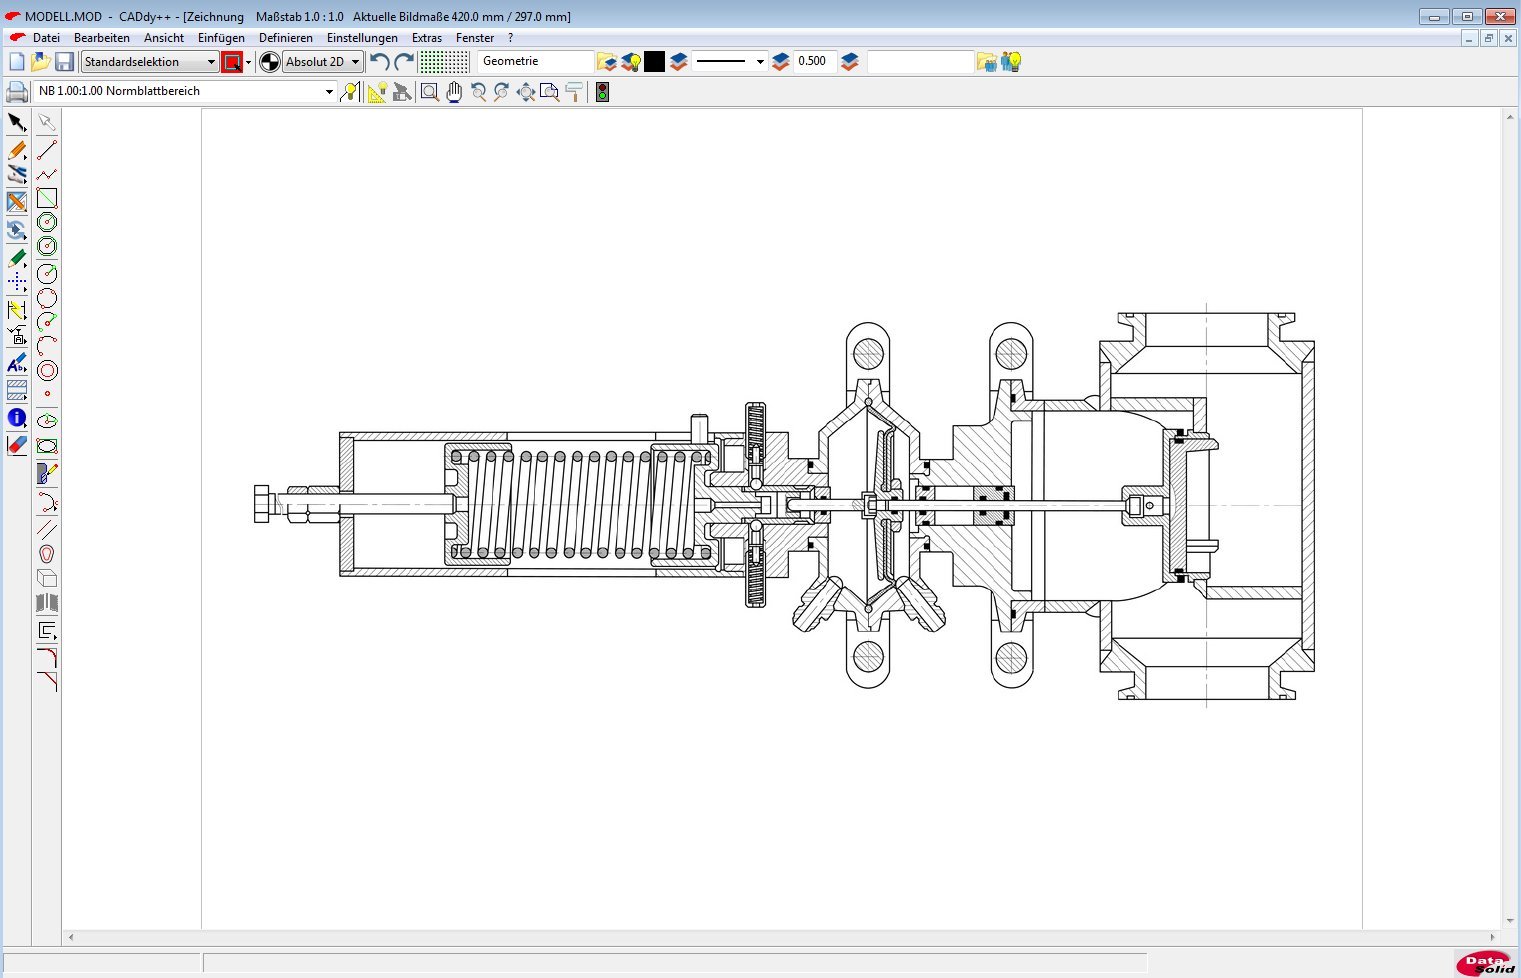Open the black color swatch
The image size is (1521, 978).
(654, 62)
